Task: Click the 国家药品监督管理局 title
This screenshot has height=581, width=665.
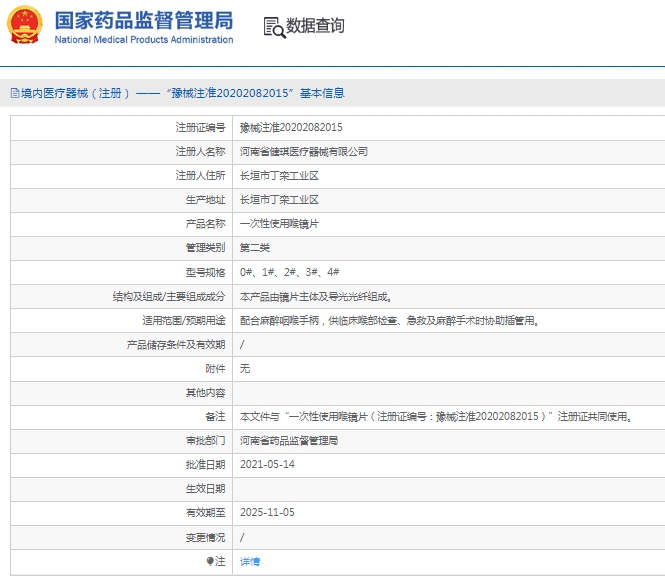Action: point(144,20)
